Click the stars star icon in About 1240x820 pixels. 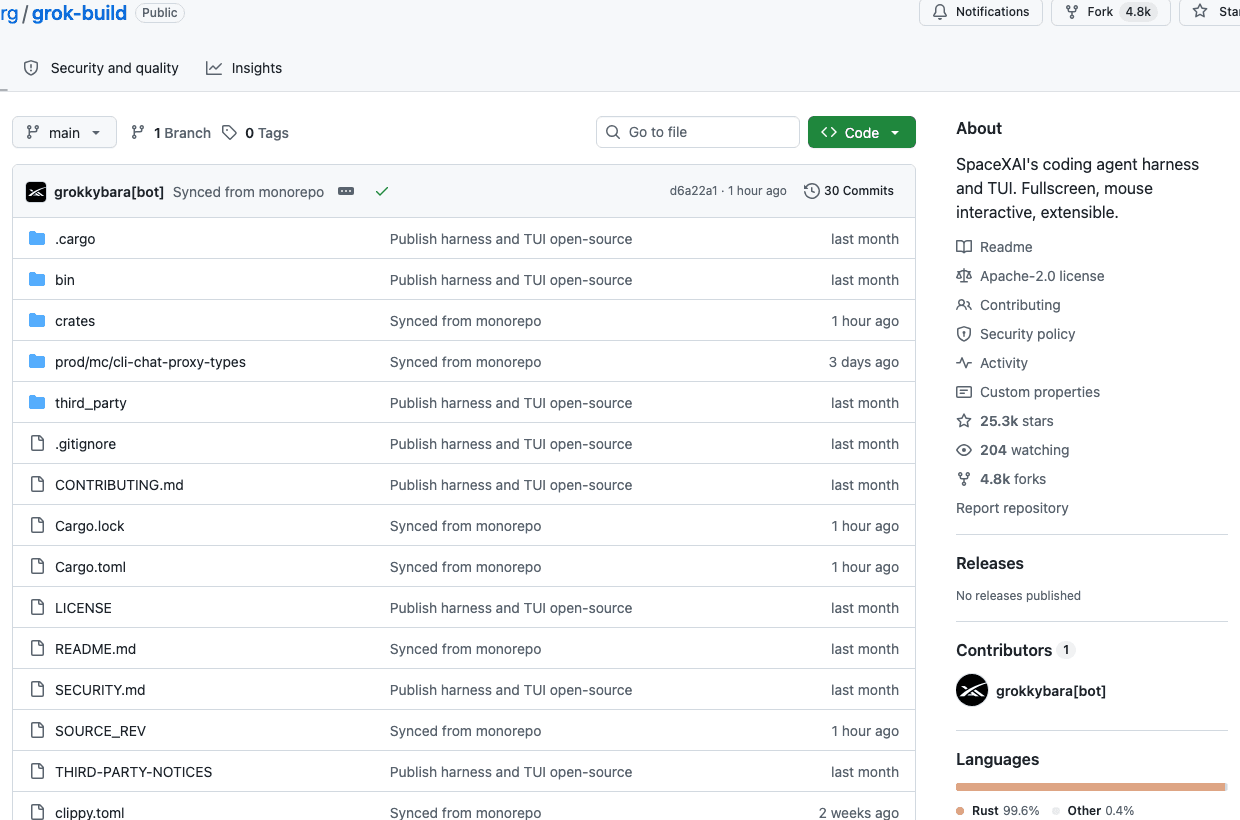[964, 421]
